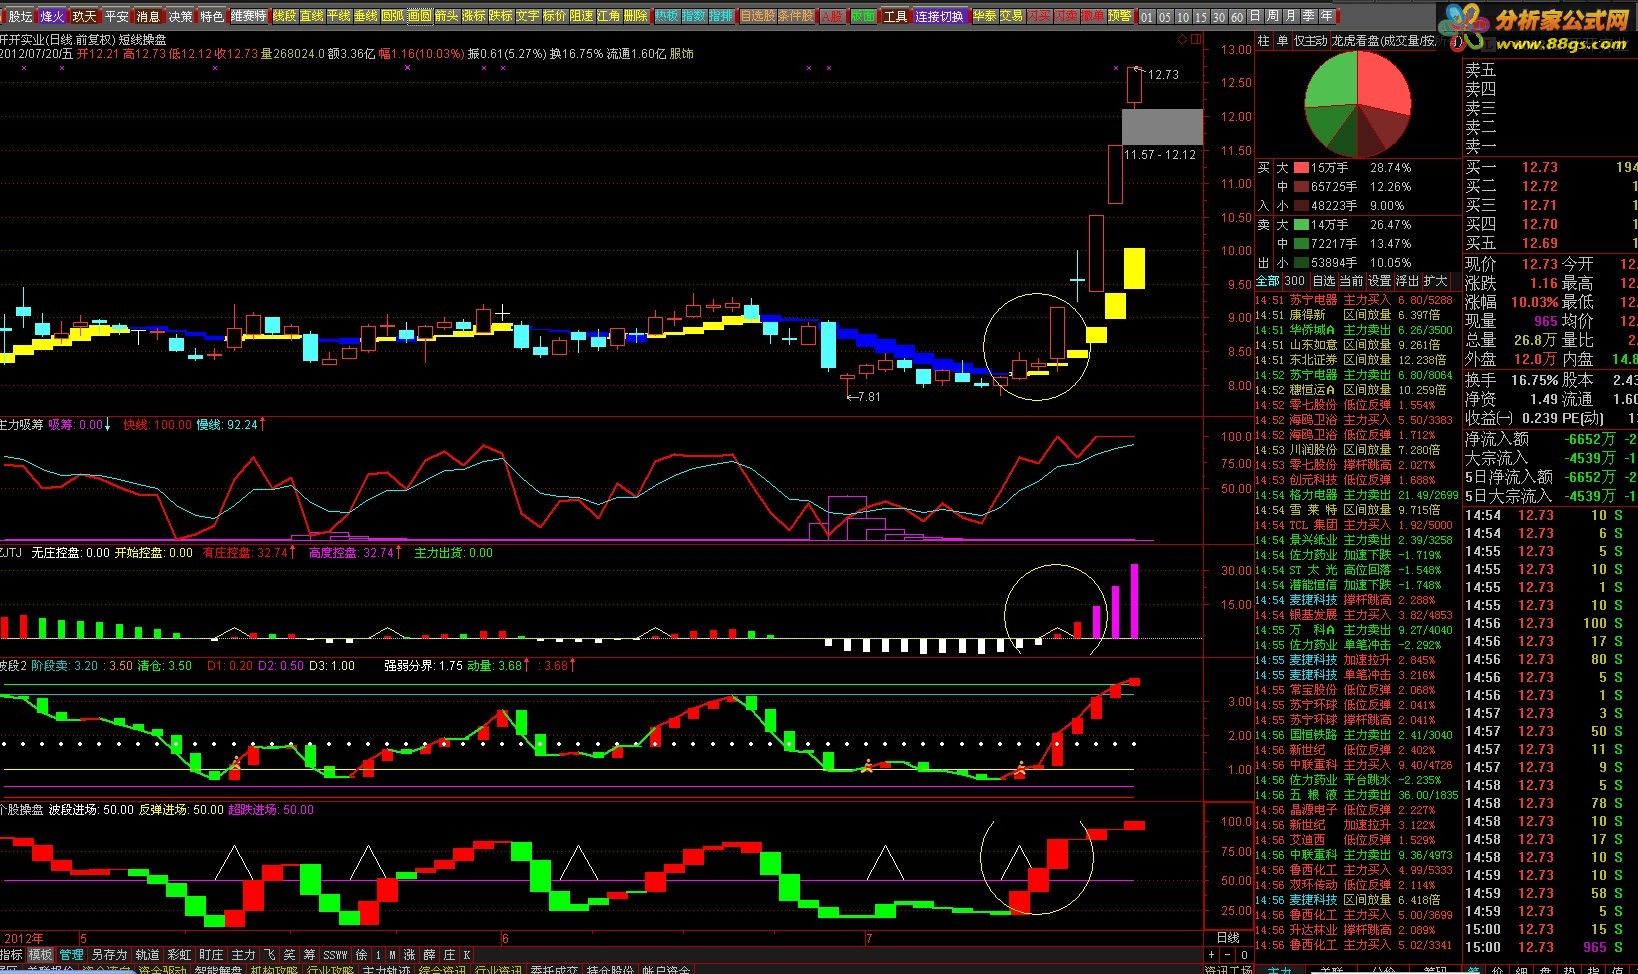Viewport: 1638px width, 974px height.
Task: Switch to the 60-minute period
Action: pos(1236,17)
